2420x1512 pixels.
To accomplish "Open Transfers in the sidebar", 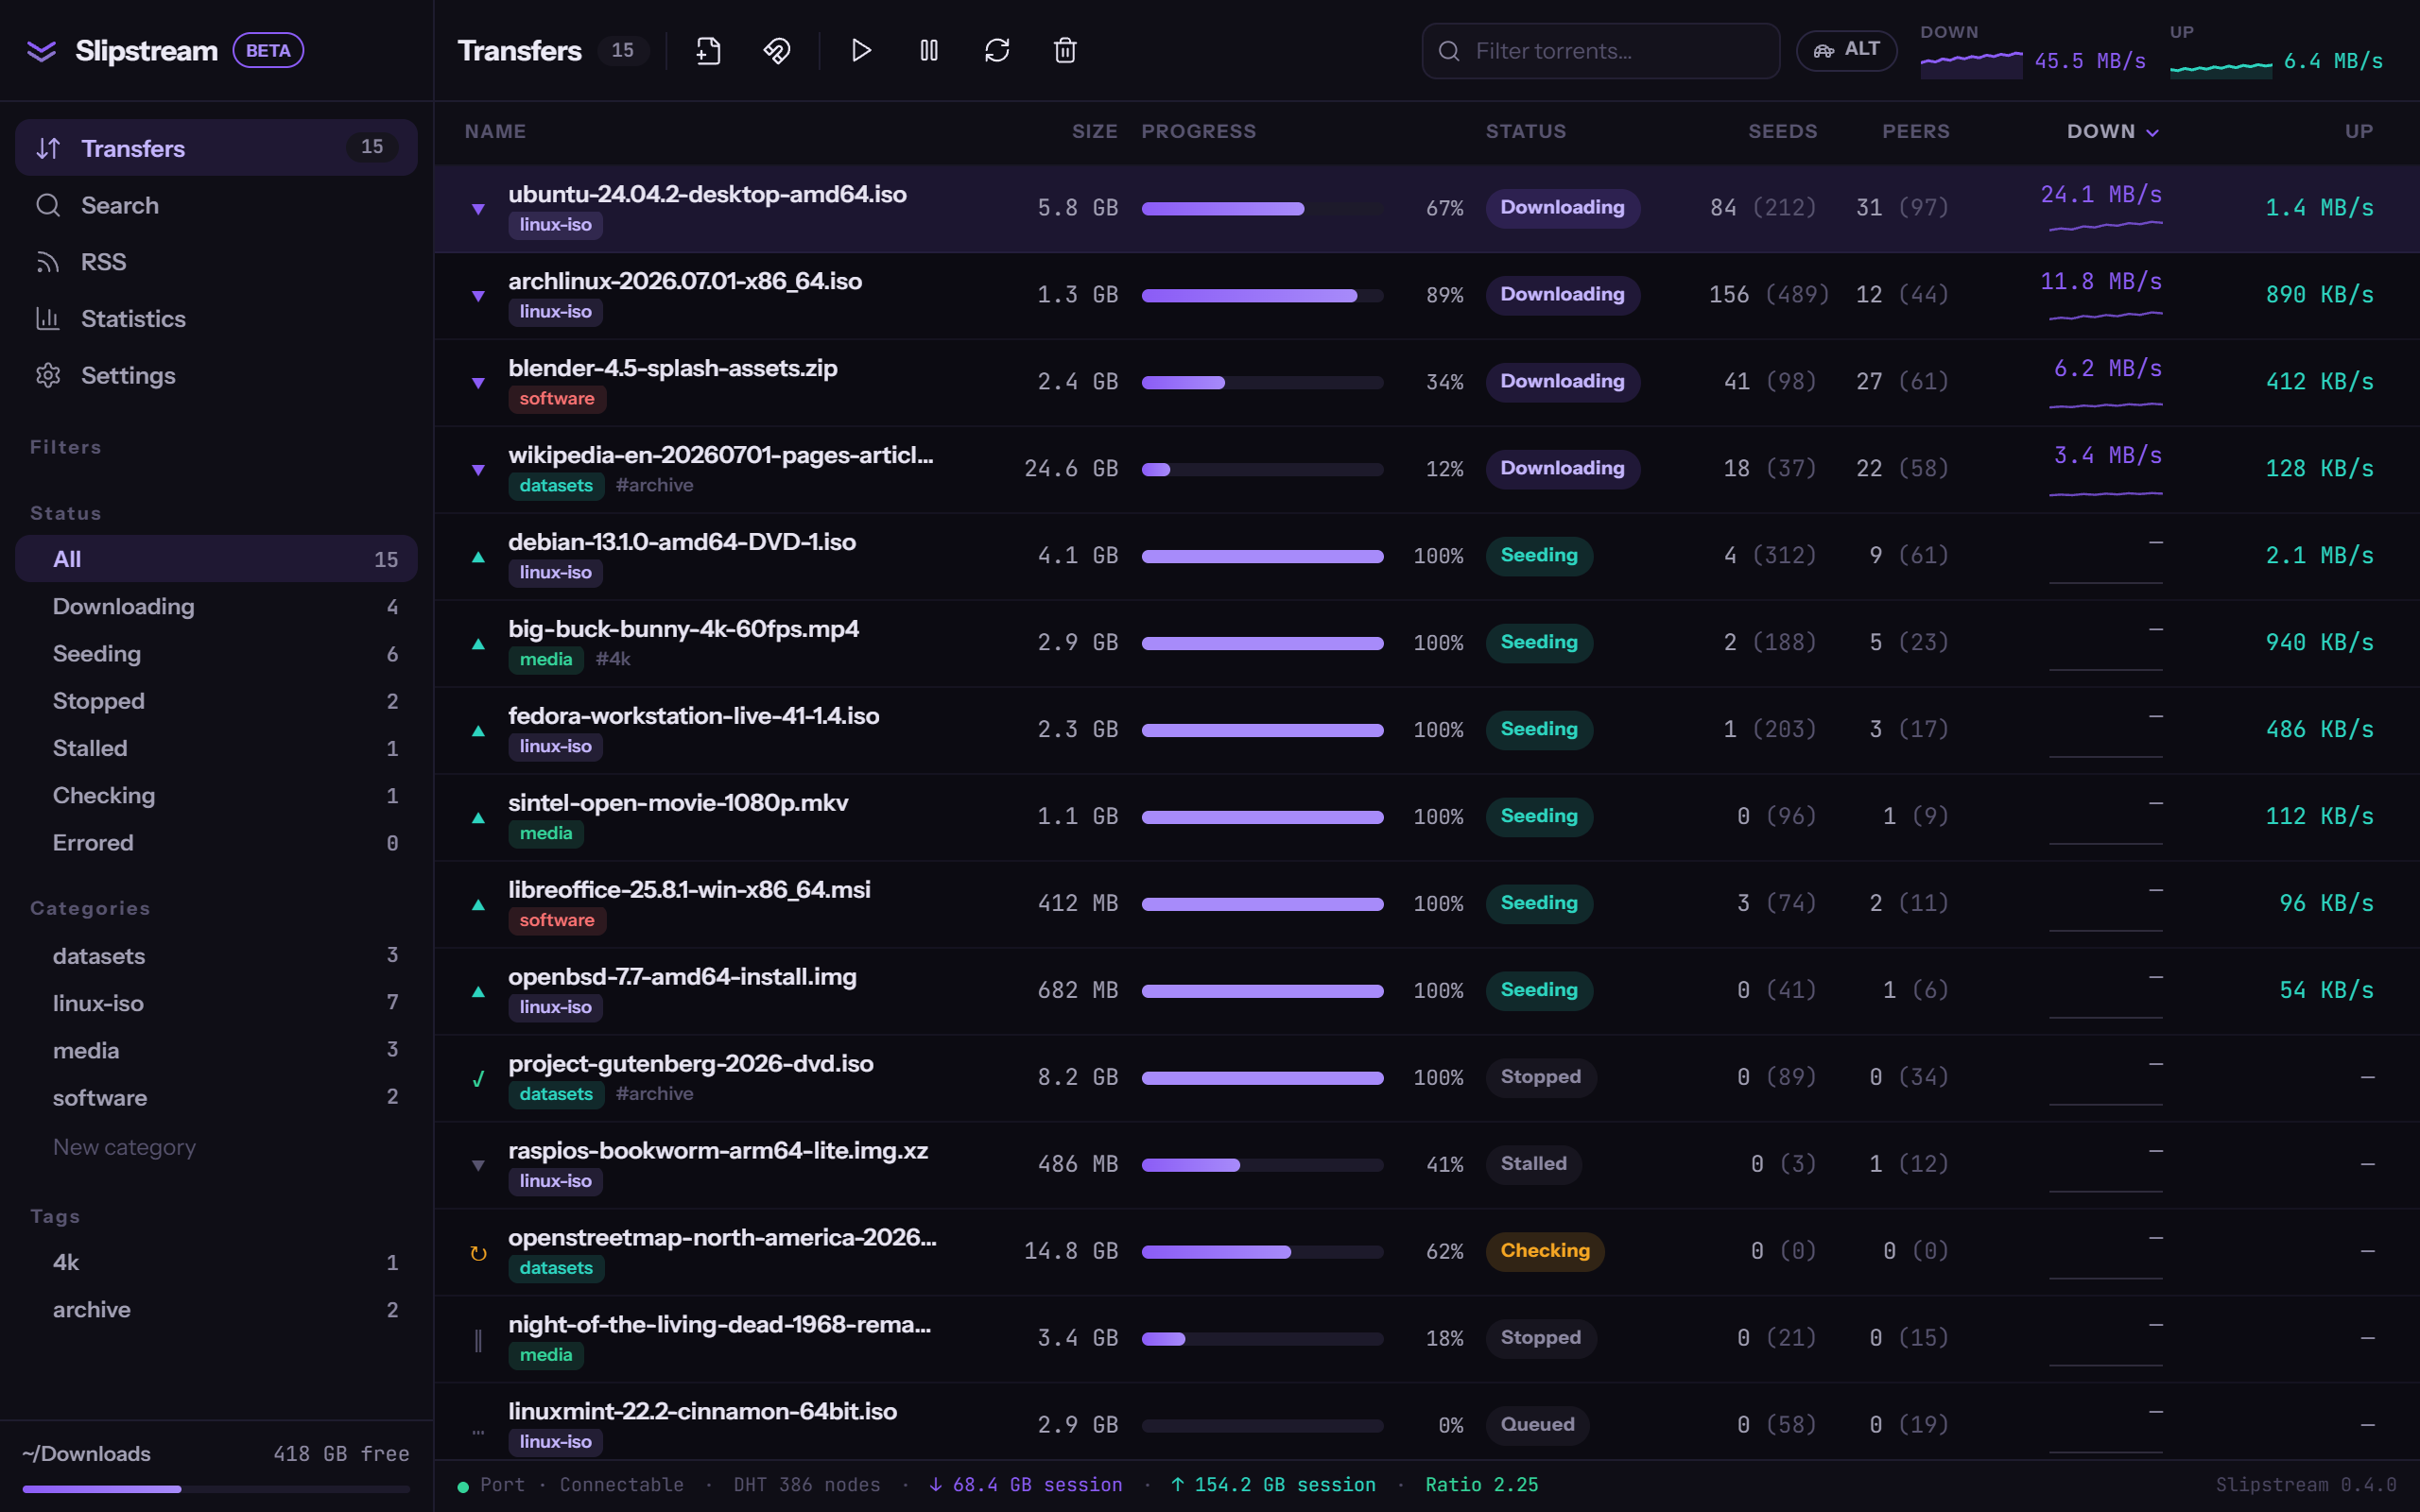I will pos(216,148).
